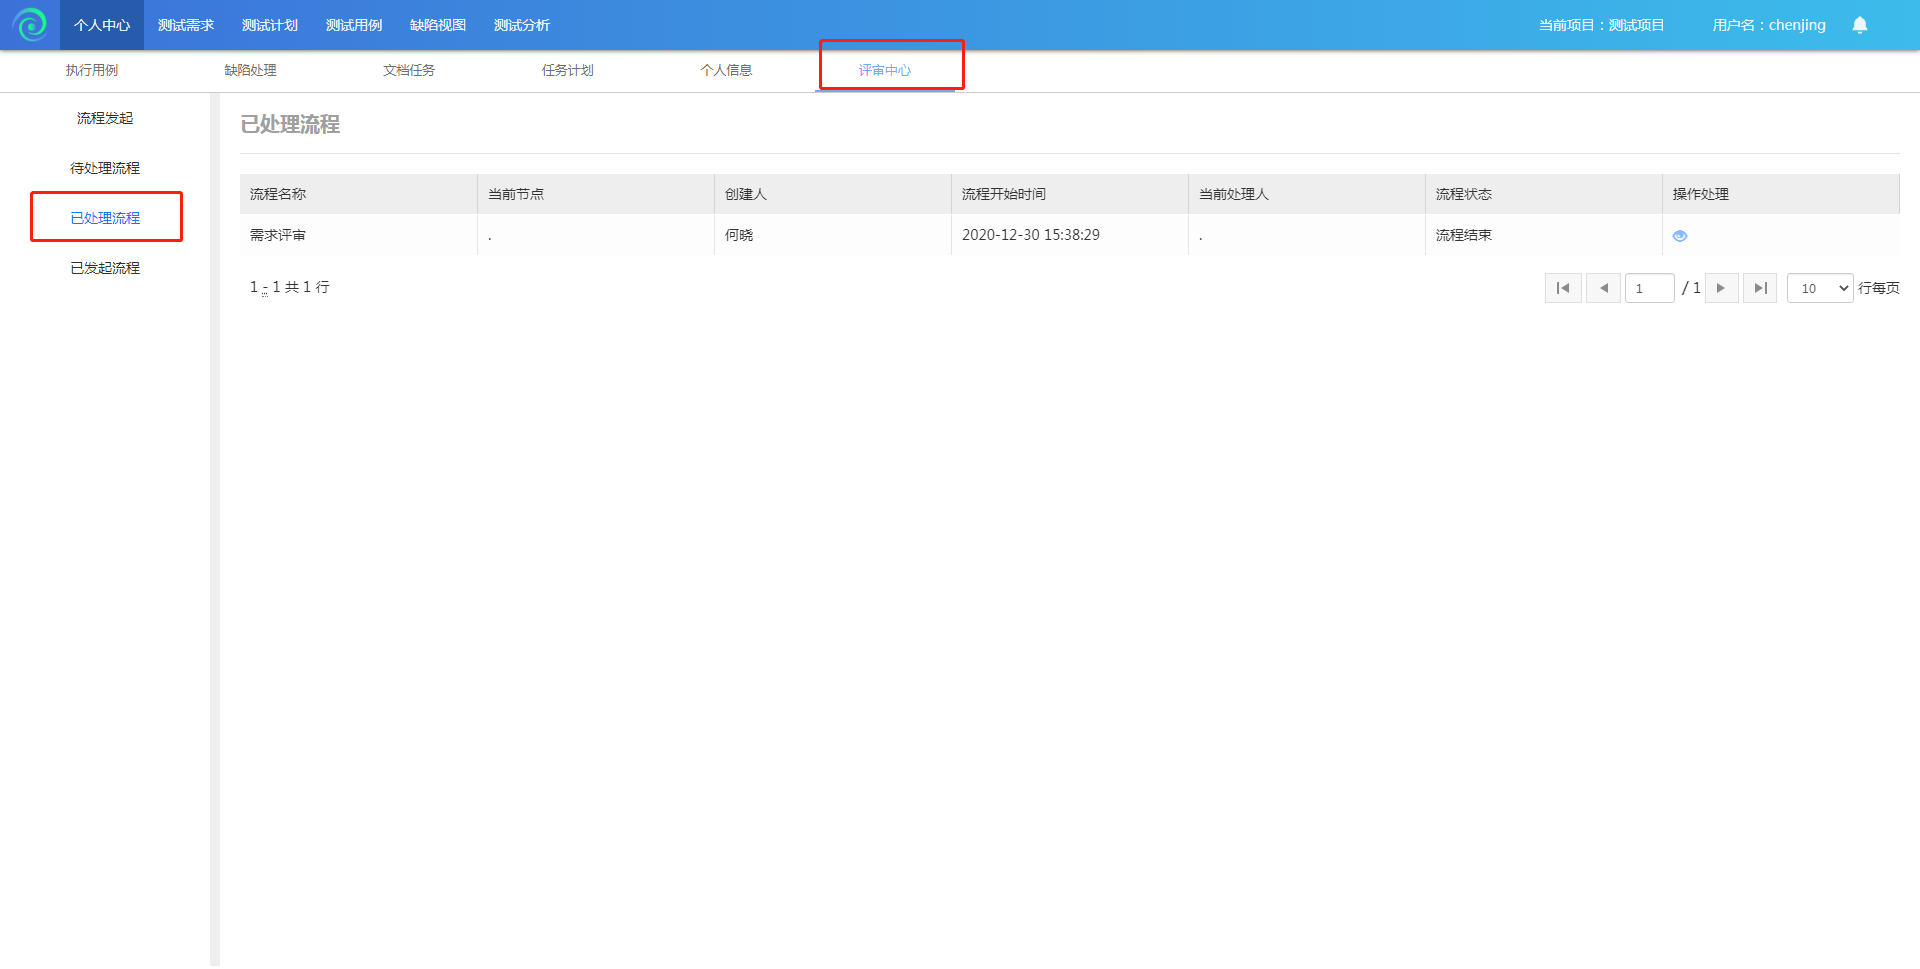This screenshot has height=969, width=1920.
Task: Open the 缺陷视图 top menu
Action: tap(438, 25)
